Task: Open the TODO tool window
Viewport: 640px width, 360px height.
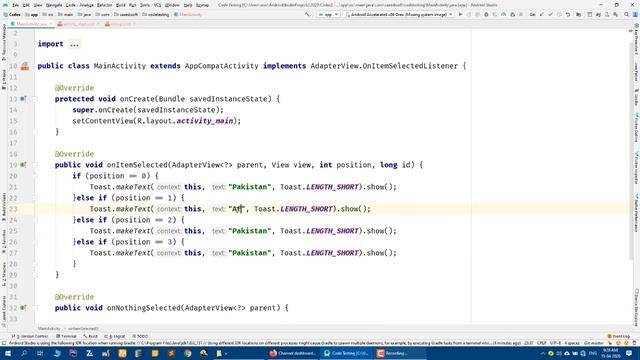Action: (140, 336)
